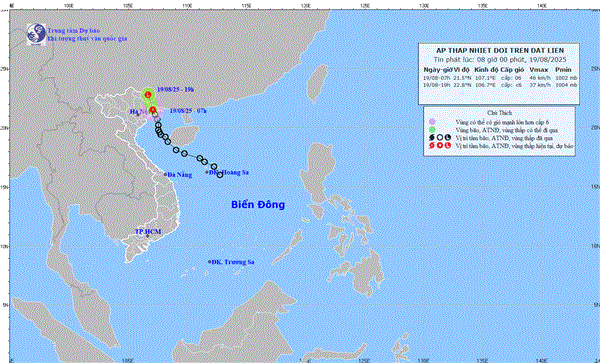Open the '19/08/25 - 07h' track label
Screen dimensions: 600x363
(188, 111)
